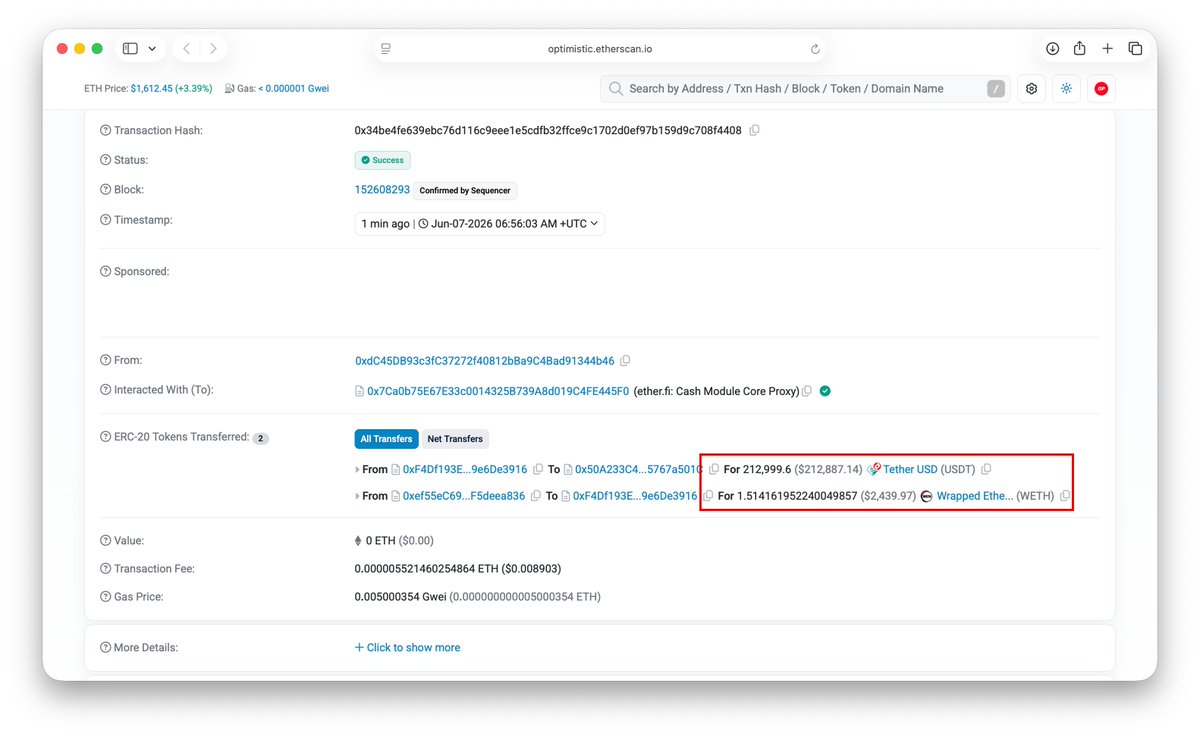This screenshot has width=1200, height=737.
Task: Open help for ERC-20 Tokens Transferred
Action: [106, 437]
